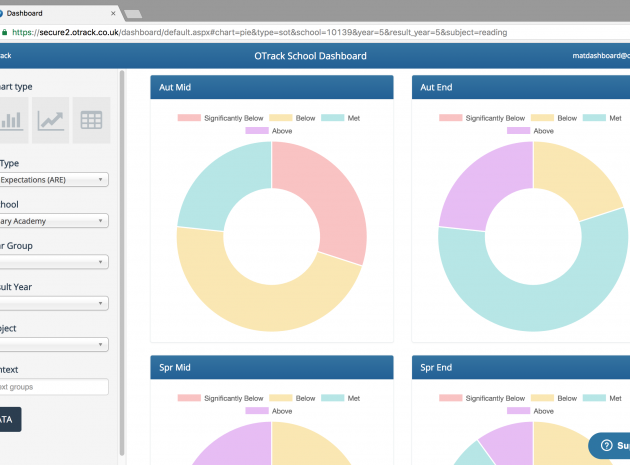Viewport: 630px width, 465px height.
Task: Select the bar chart type icon
Action: click(x=12, y=120)
